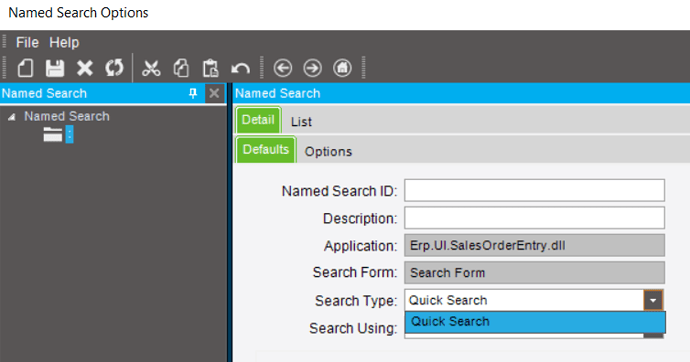690x362 pixels.
Task: Switch to the Detail tab
Action: [x=258, y=120]
